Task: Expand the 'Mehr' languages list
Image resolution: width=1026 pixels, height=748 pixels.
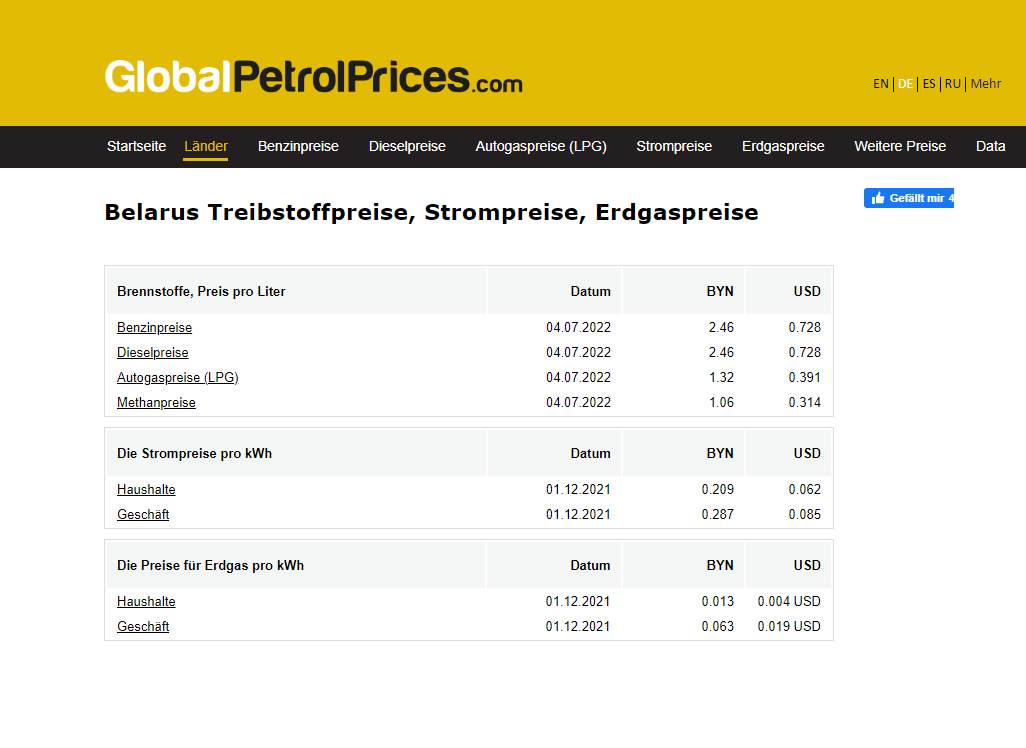Action: point(985,84)
